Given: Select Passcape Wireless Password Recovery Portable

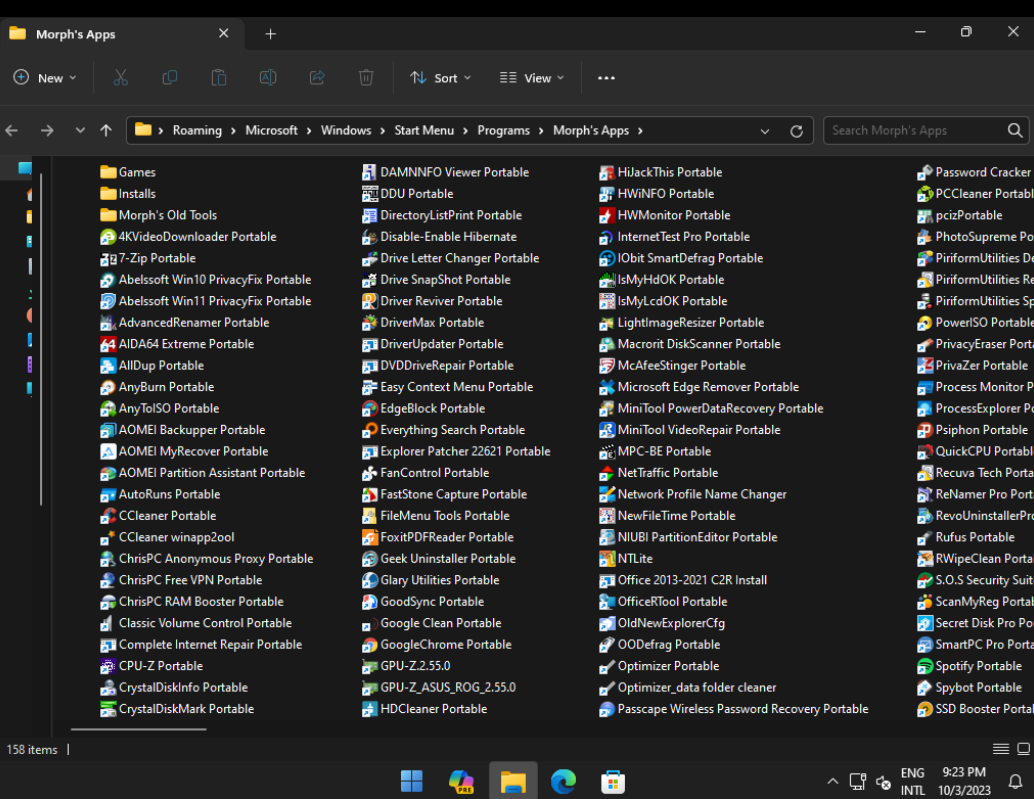Looking at the screenshot, I should tap(733, 709).
